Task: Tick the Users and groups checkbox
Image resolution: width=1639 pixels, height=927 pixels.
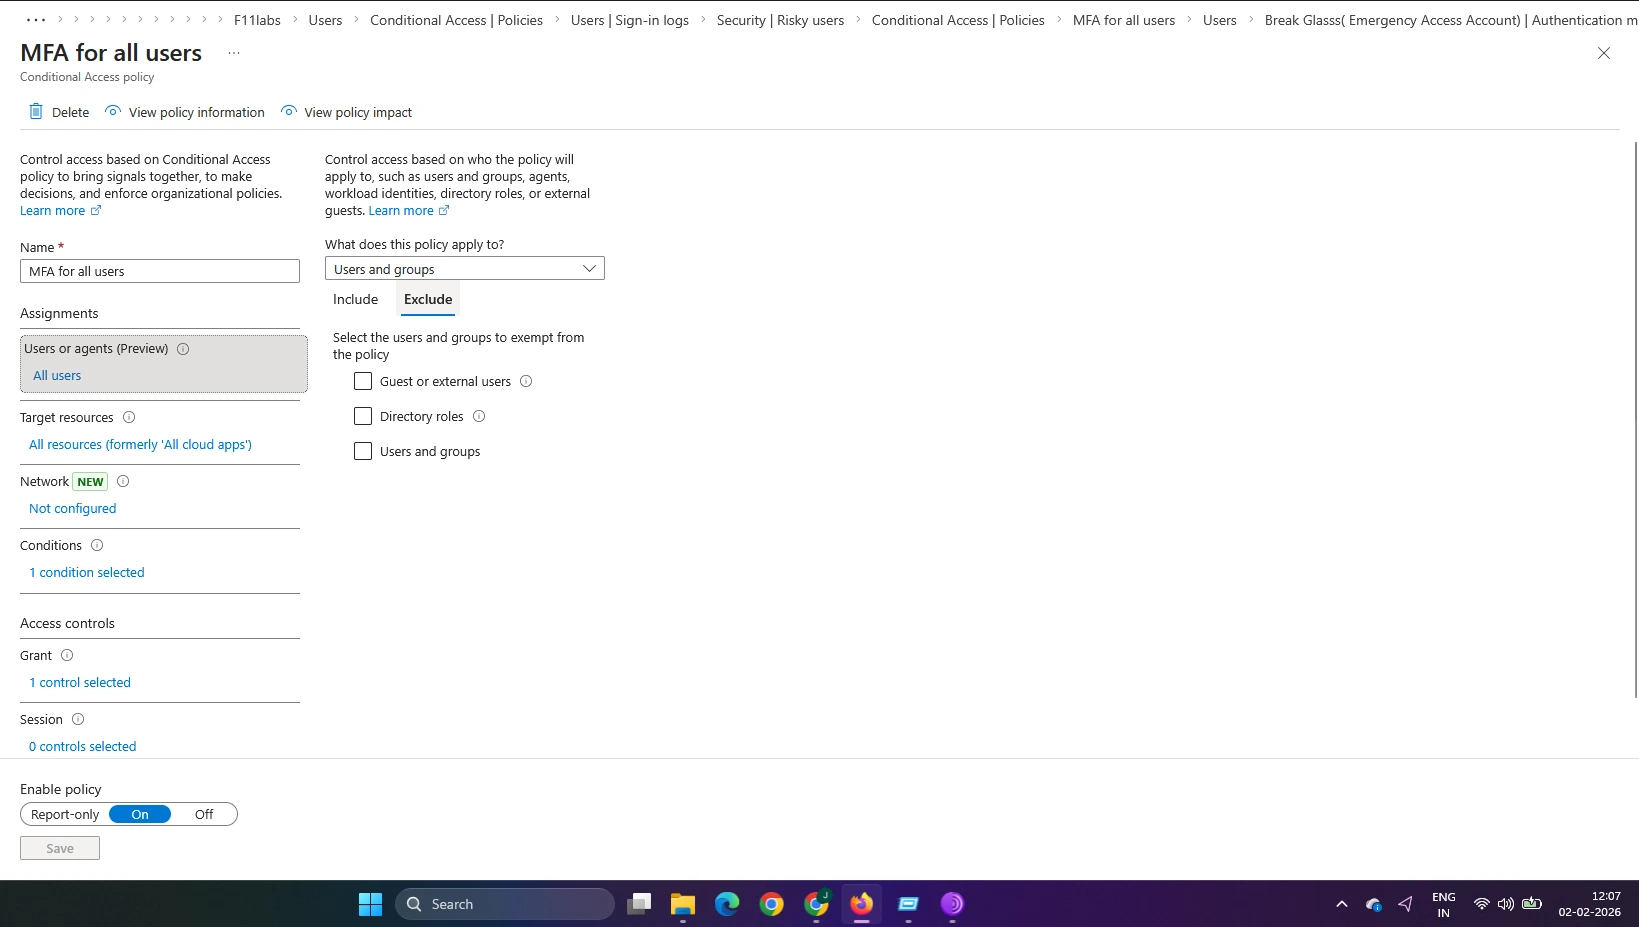Action: (363, 451)
